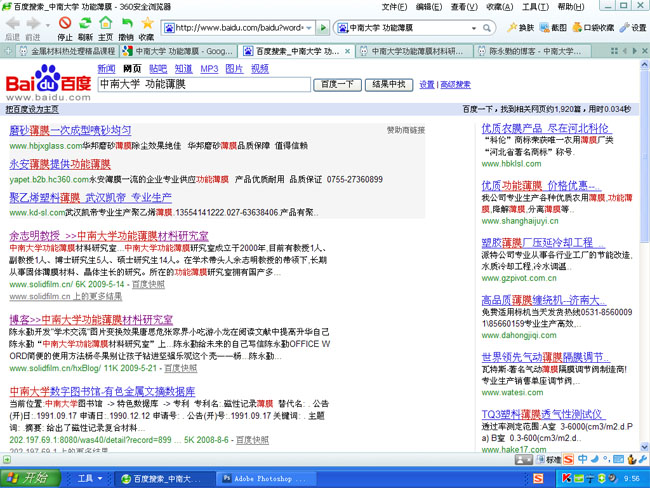
Task: Open more results from www.solidfilm.cn
Action: pyautogui.click(x=65, y=296)
